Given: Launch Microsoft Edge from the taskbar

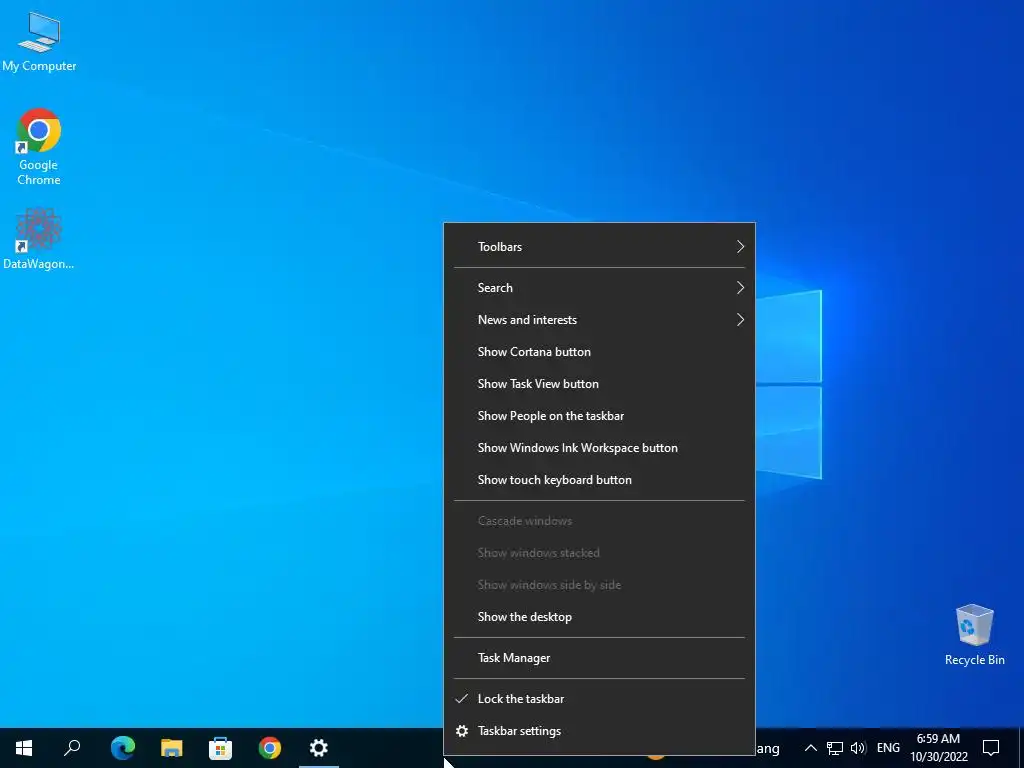Looking at the screenshot, I should tap(122, 748).
